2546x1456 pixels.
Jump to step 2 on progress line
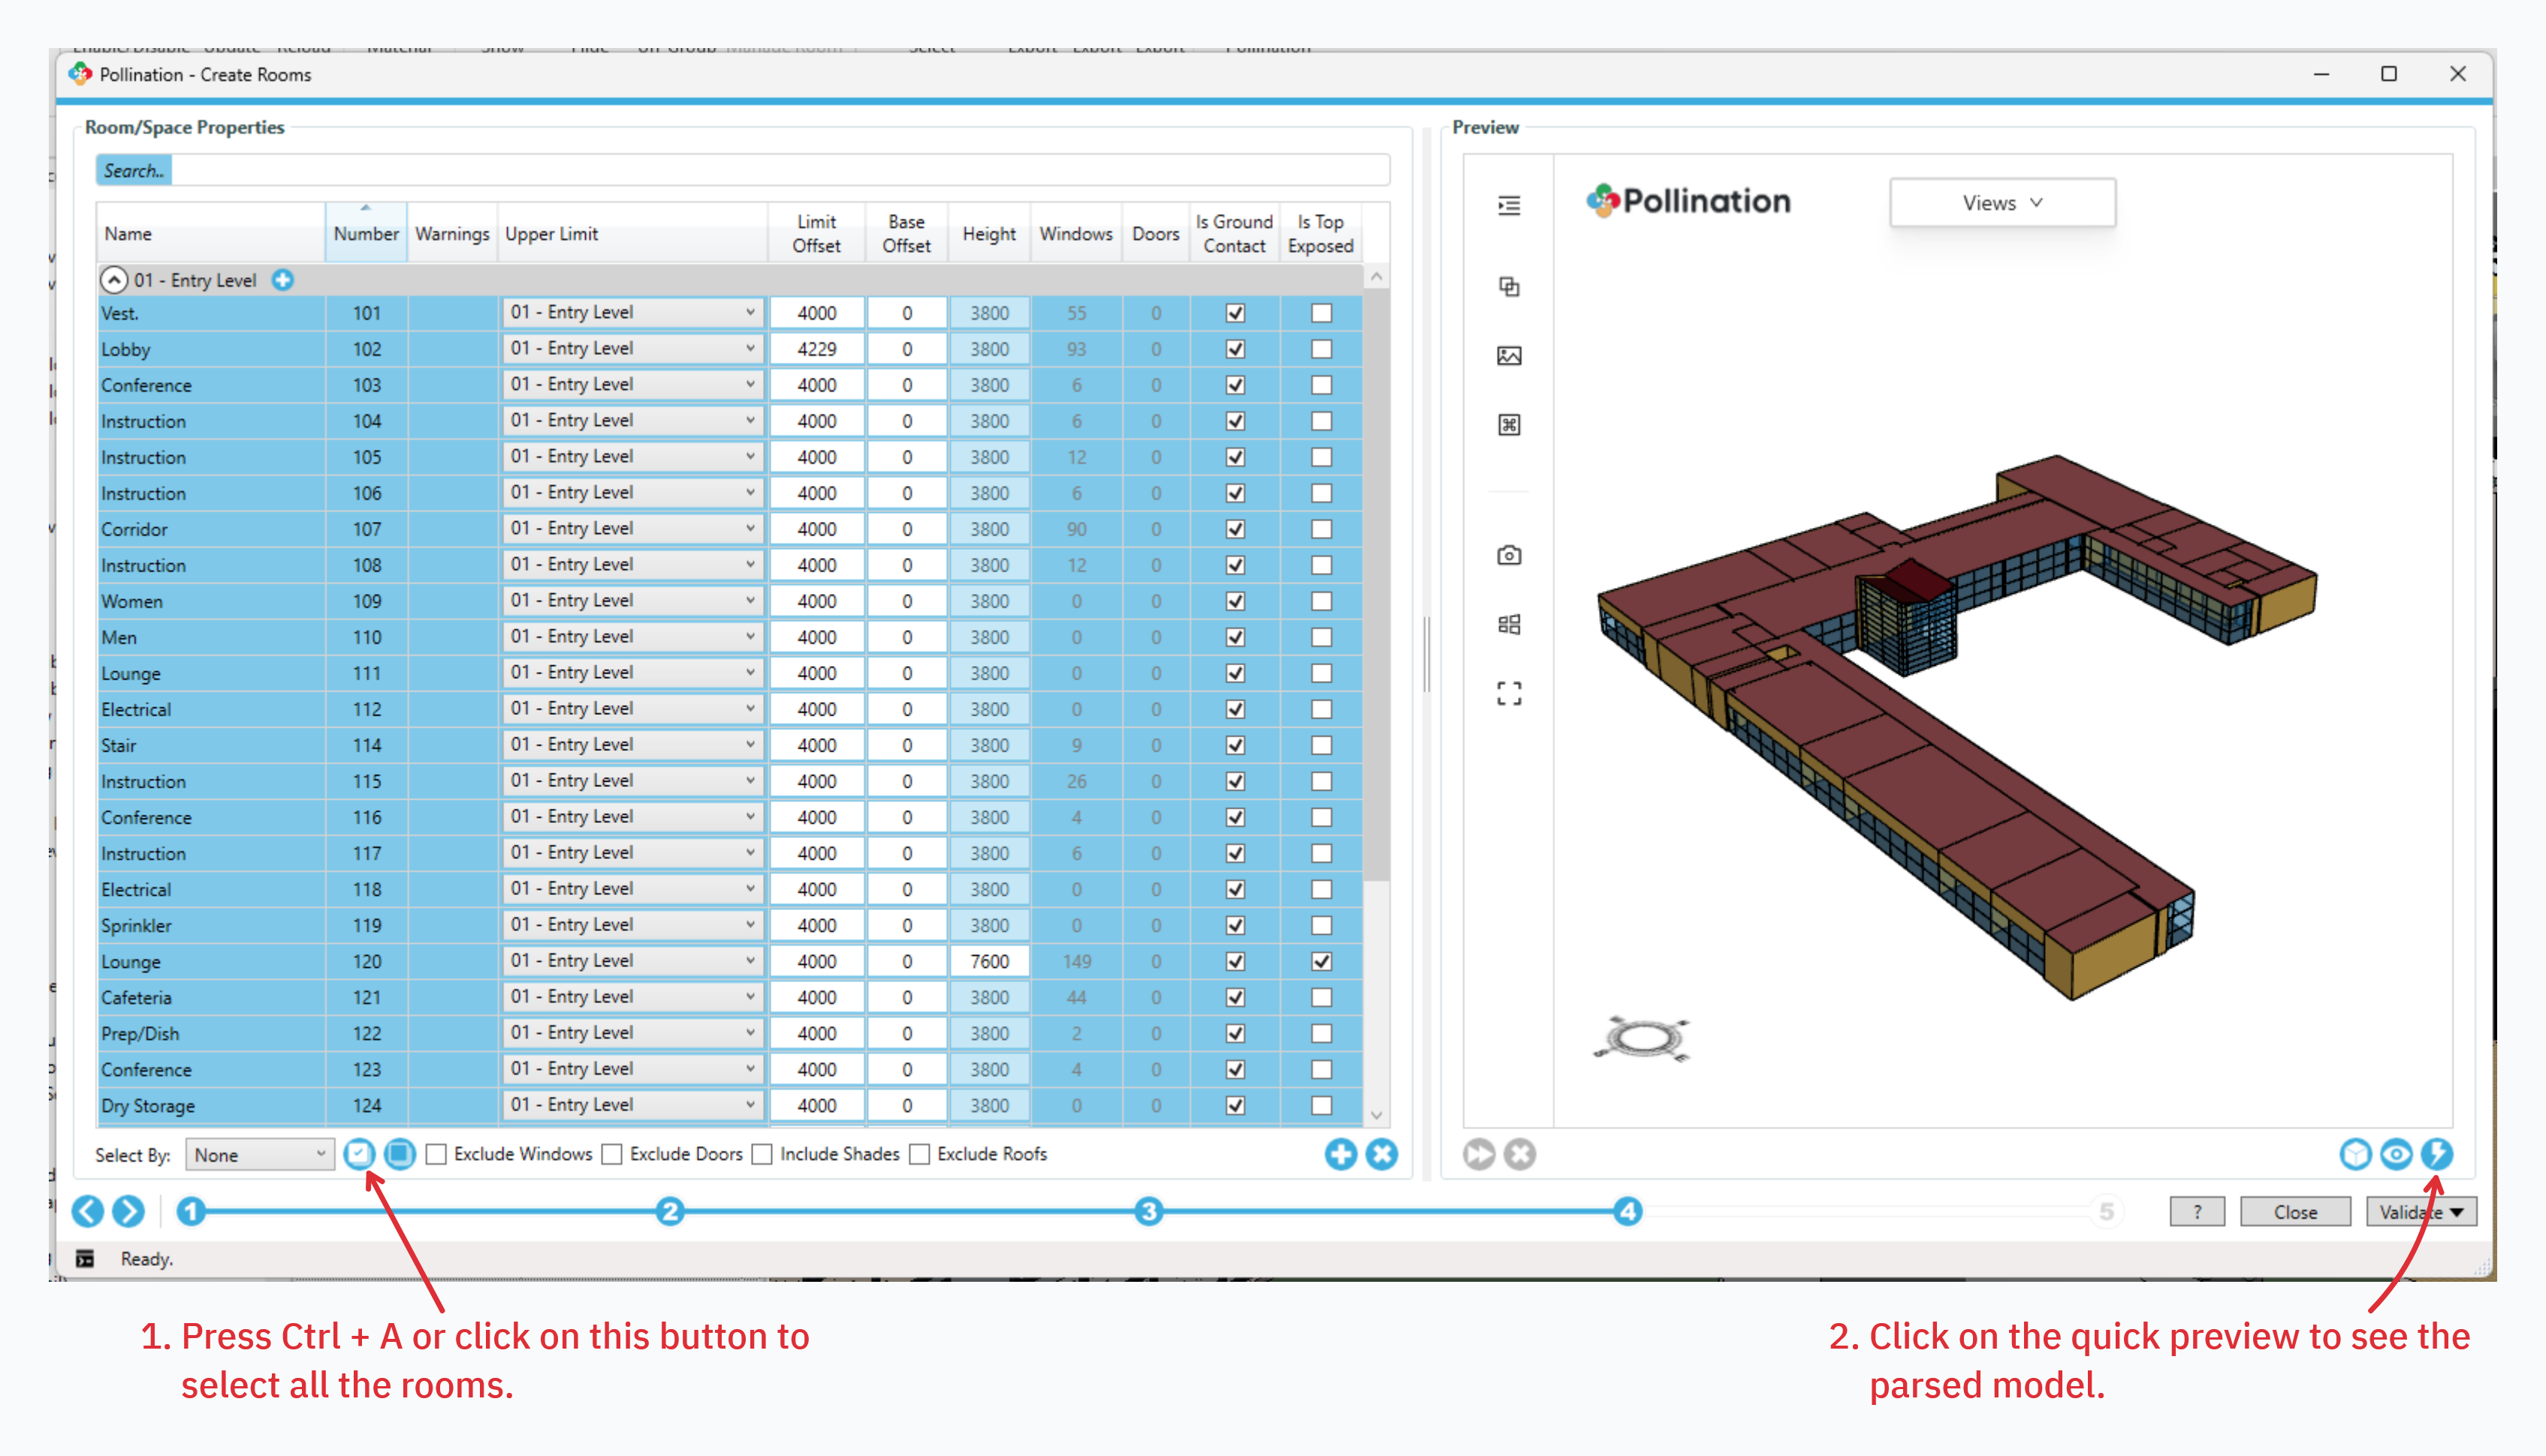[x=670, y=1212]
